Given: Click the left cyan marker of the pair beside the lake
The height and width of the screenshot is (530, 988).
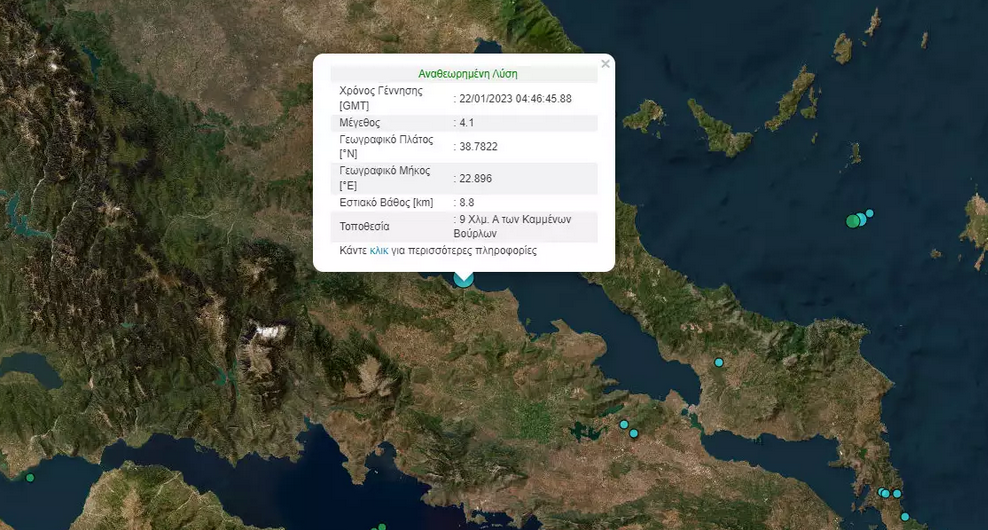Looking at the screenshot, I should [x=624, y=425].
